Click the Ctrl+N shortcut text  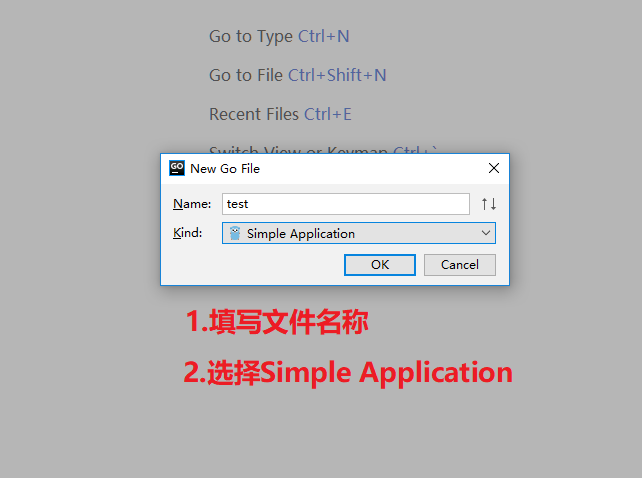pyautogui.click(x=323, y=36)
